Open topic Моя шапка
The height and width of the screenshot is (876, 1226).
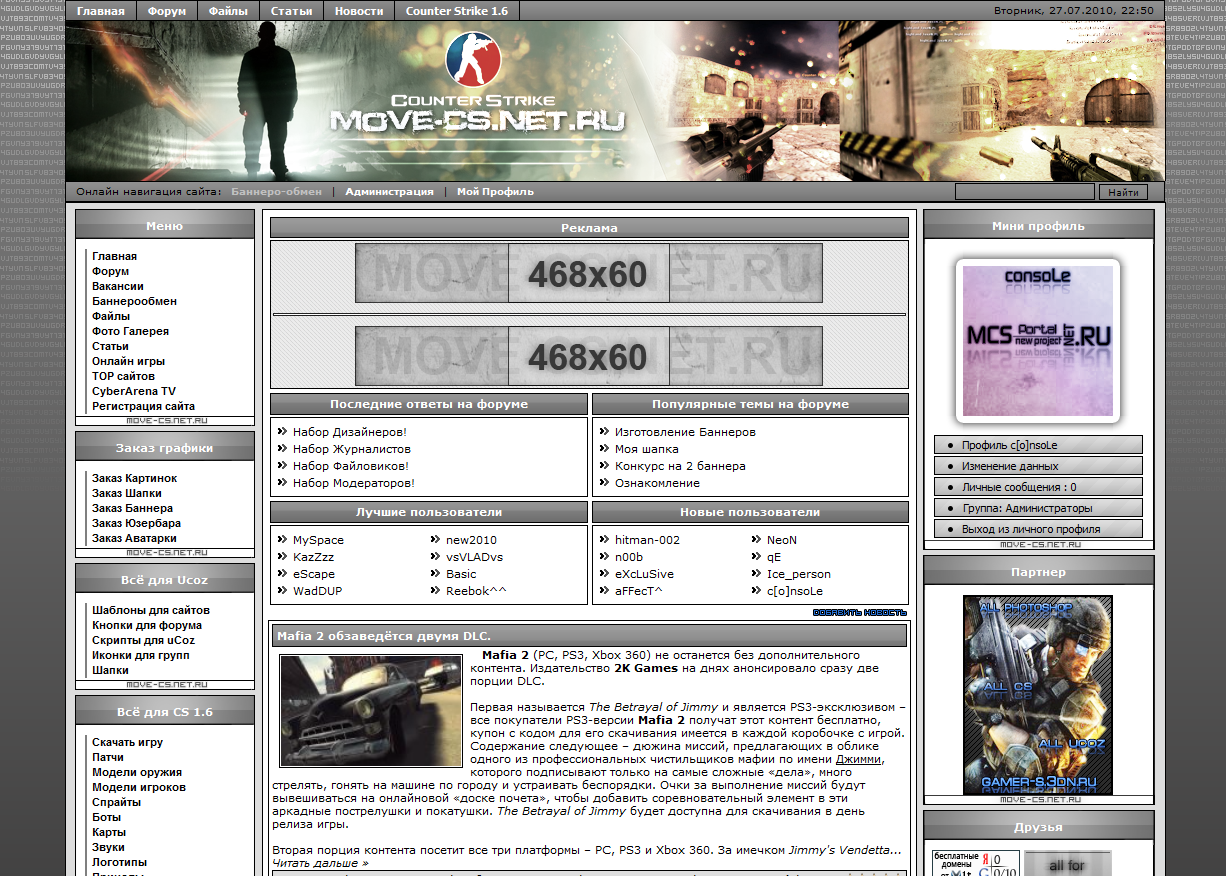point(646,449)
